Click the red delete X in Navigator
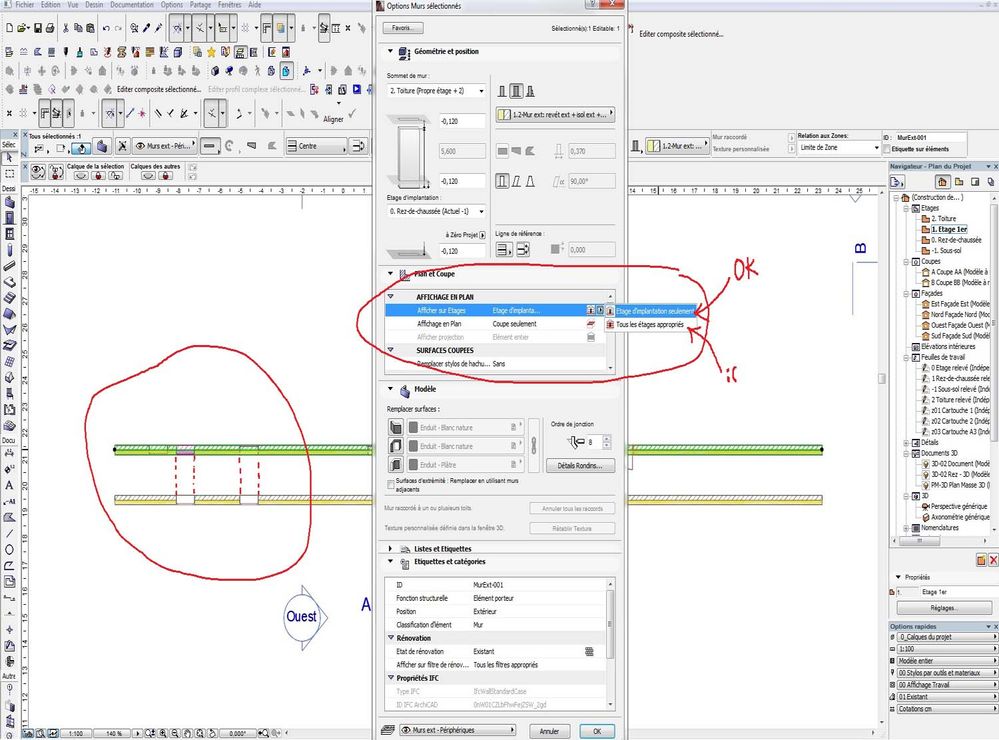The image size is (999, 740). (x=993, y=560)
